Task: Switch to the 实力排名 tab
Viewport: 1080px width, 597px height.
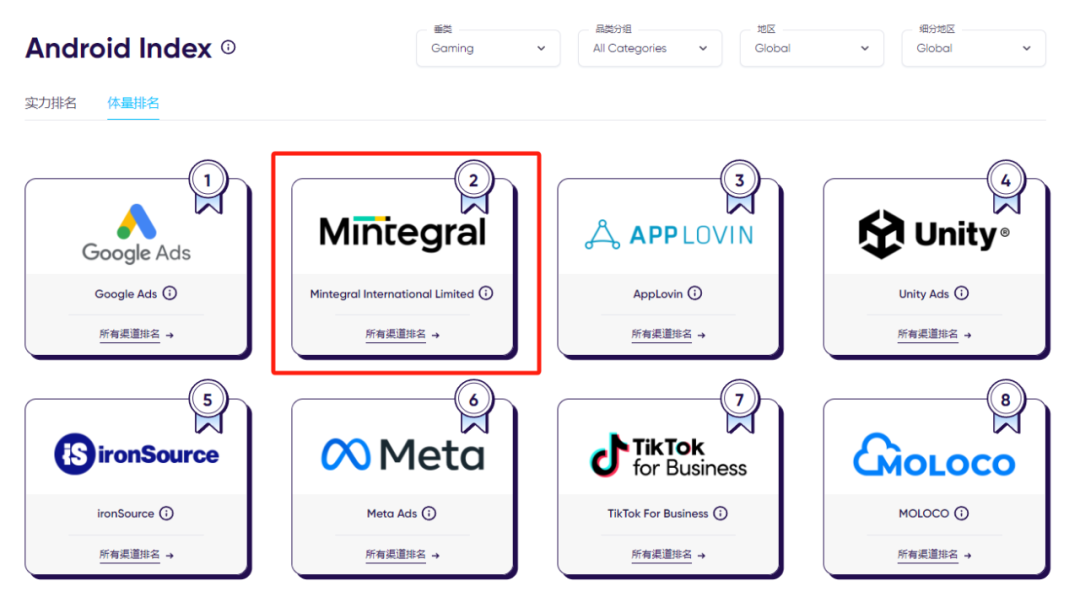Action: click(51, 103)
